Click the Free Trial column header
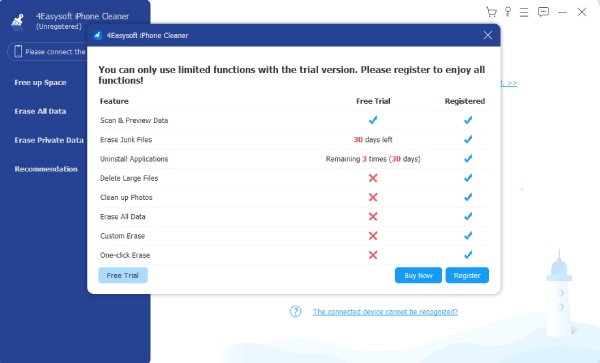600x363 pixels. coord(373,101)
